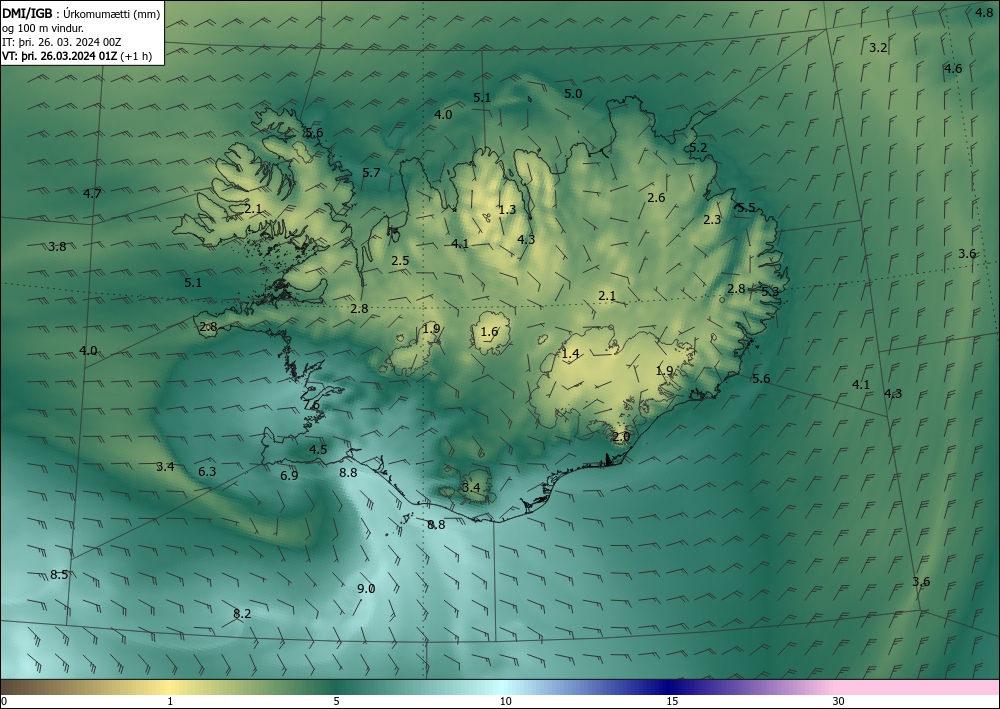Click the 1.3 value label
Image resolution: width=1000 pixels, height=709 pixels.
[x=507, y=210]
